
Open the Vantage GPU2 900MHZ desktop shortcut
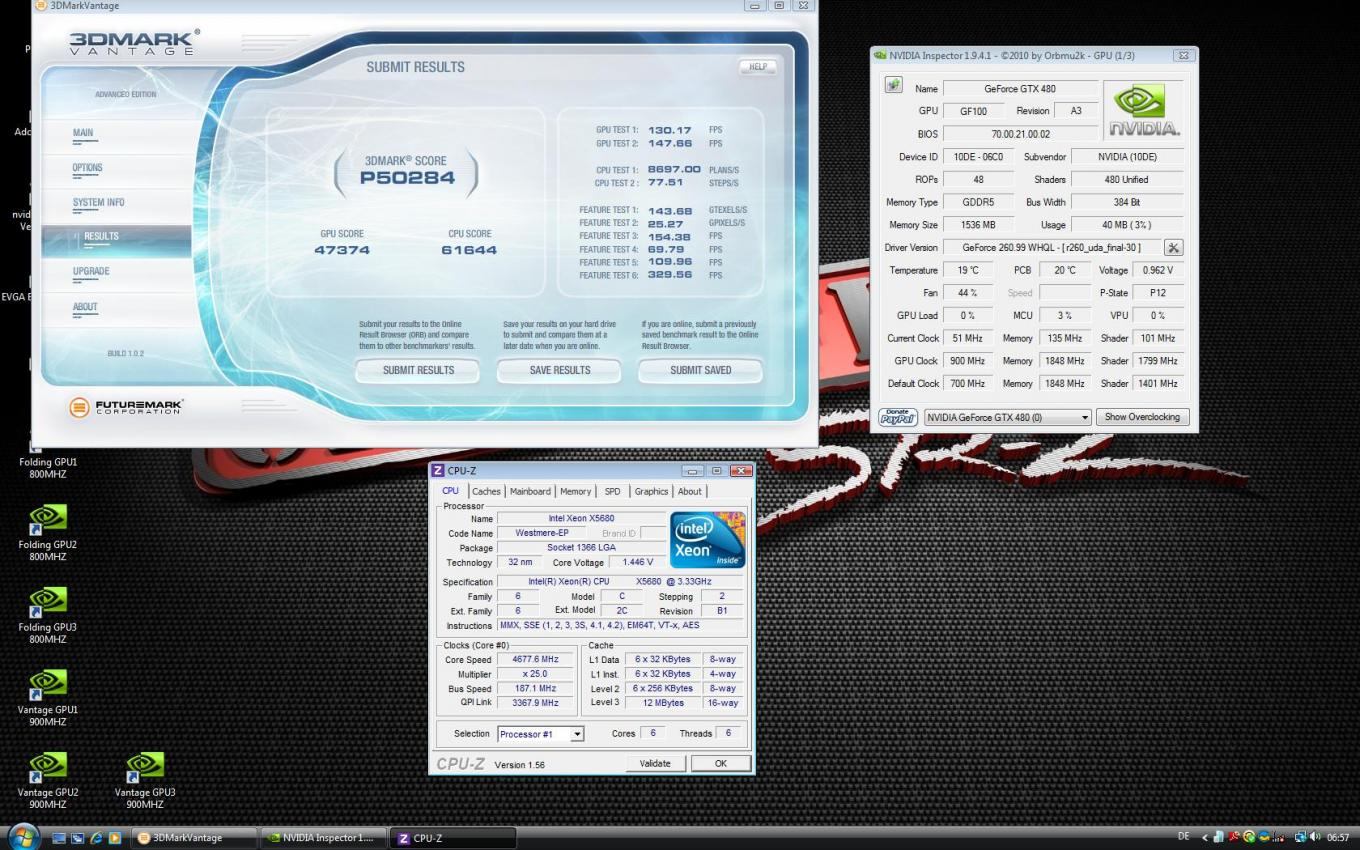(x=47, y=780)
